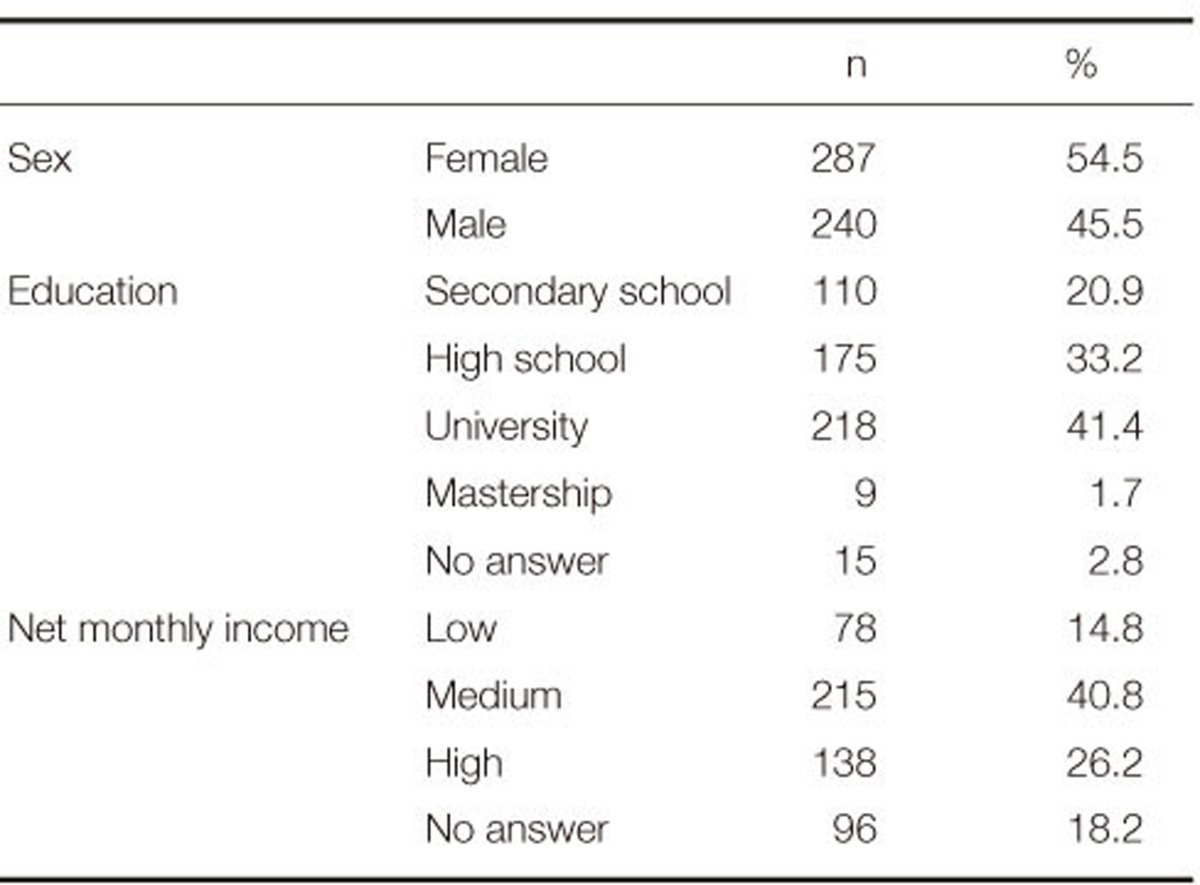Screen dimensions: 1200x885
Task: Select the "Medium" income cell
Action: 493,696
